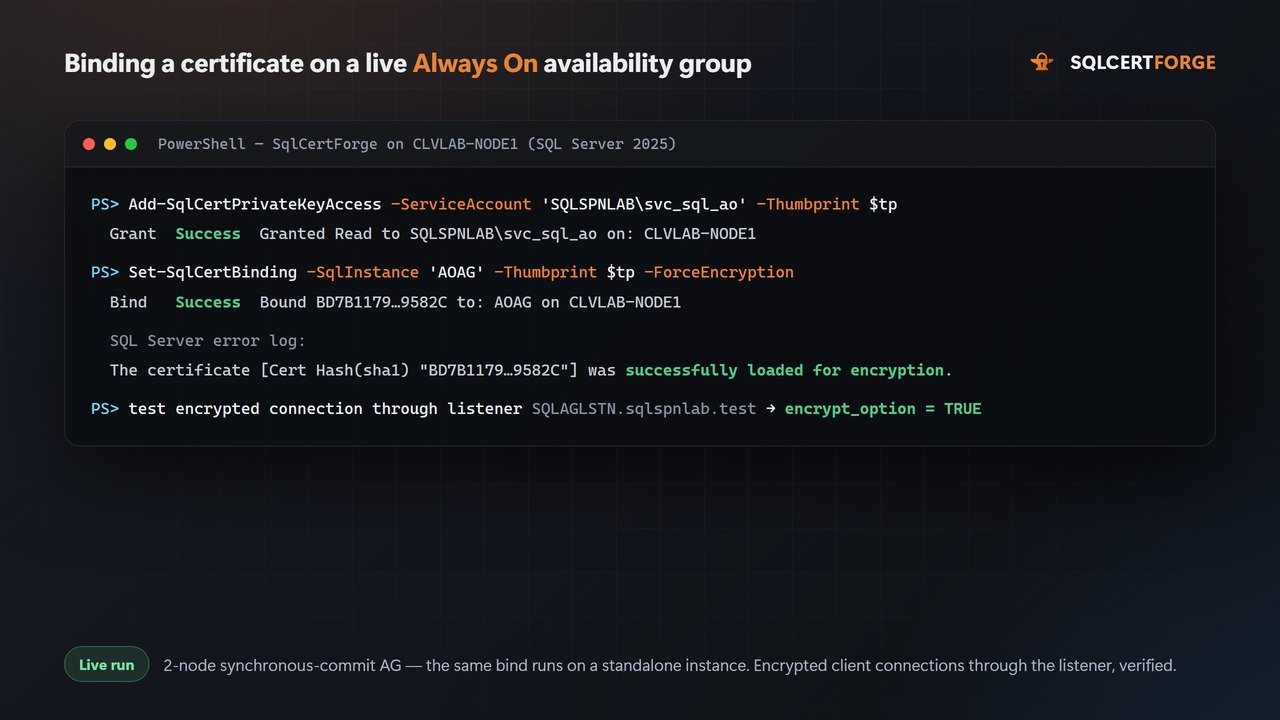1280x720 pixels.
Task: Click the SqlCertForge padlock logo icon
Action: pyautogui.click(x=1042, y=63)
